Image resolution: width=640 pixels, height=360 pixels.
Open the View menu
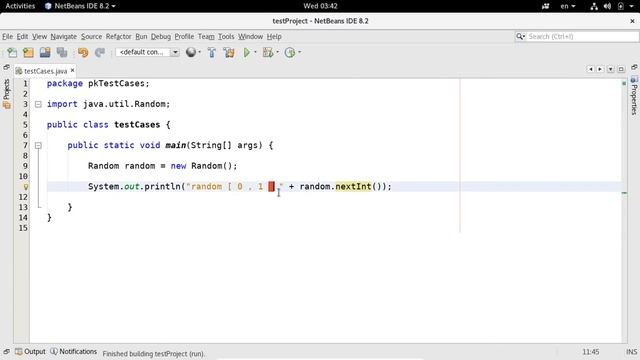coord(40,36)
